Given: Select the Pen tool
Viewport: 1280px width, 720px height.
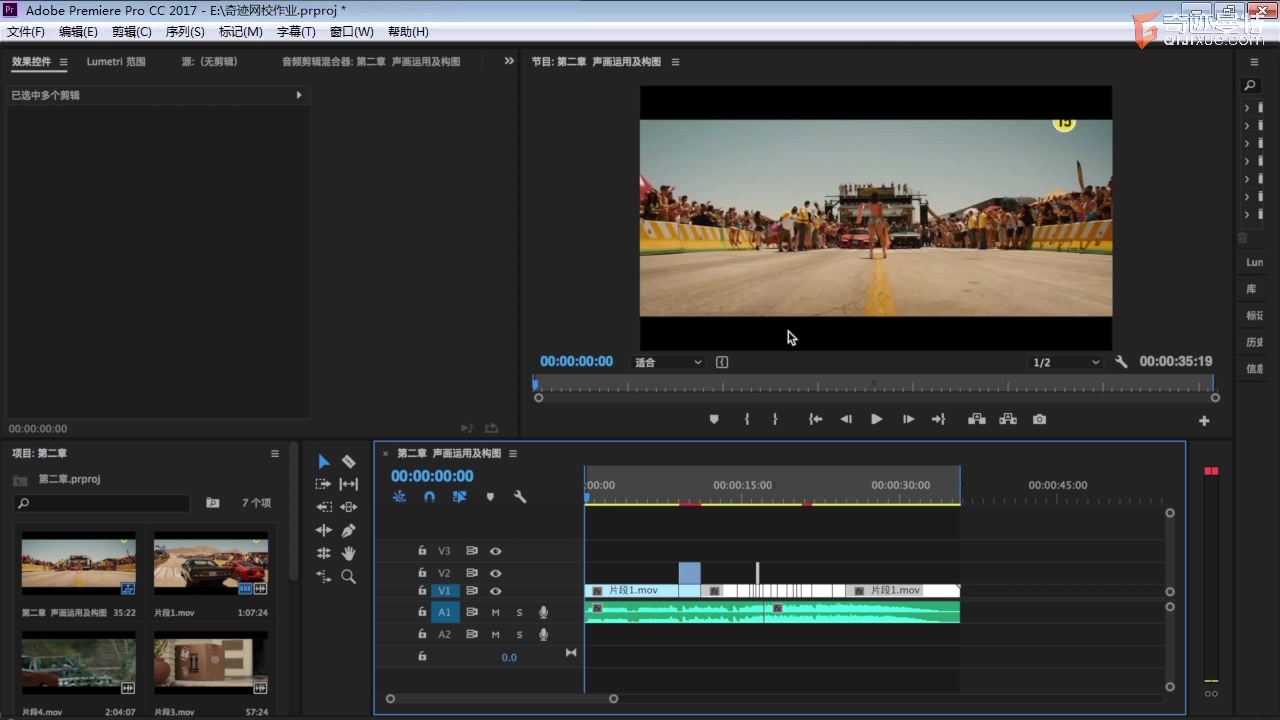Looking at the screenshot, I should coord(348,530).
